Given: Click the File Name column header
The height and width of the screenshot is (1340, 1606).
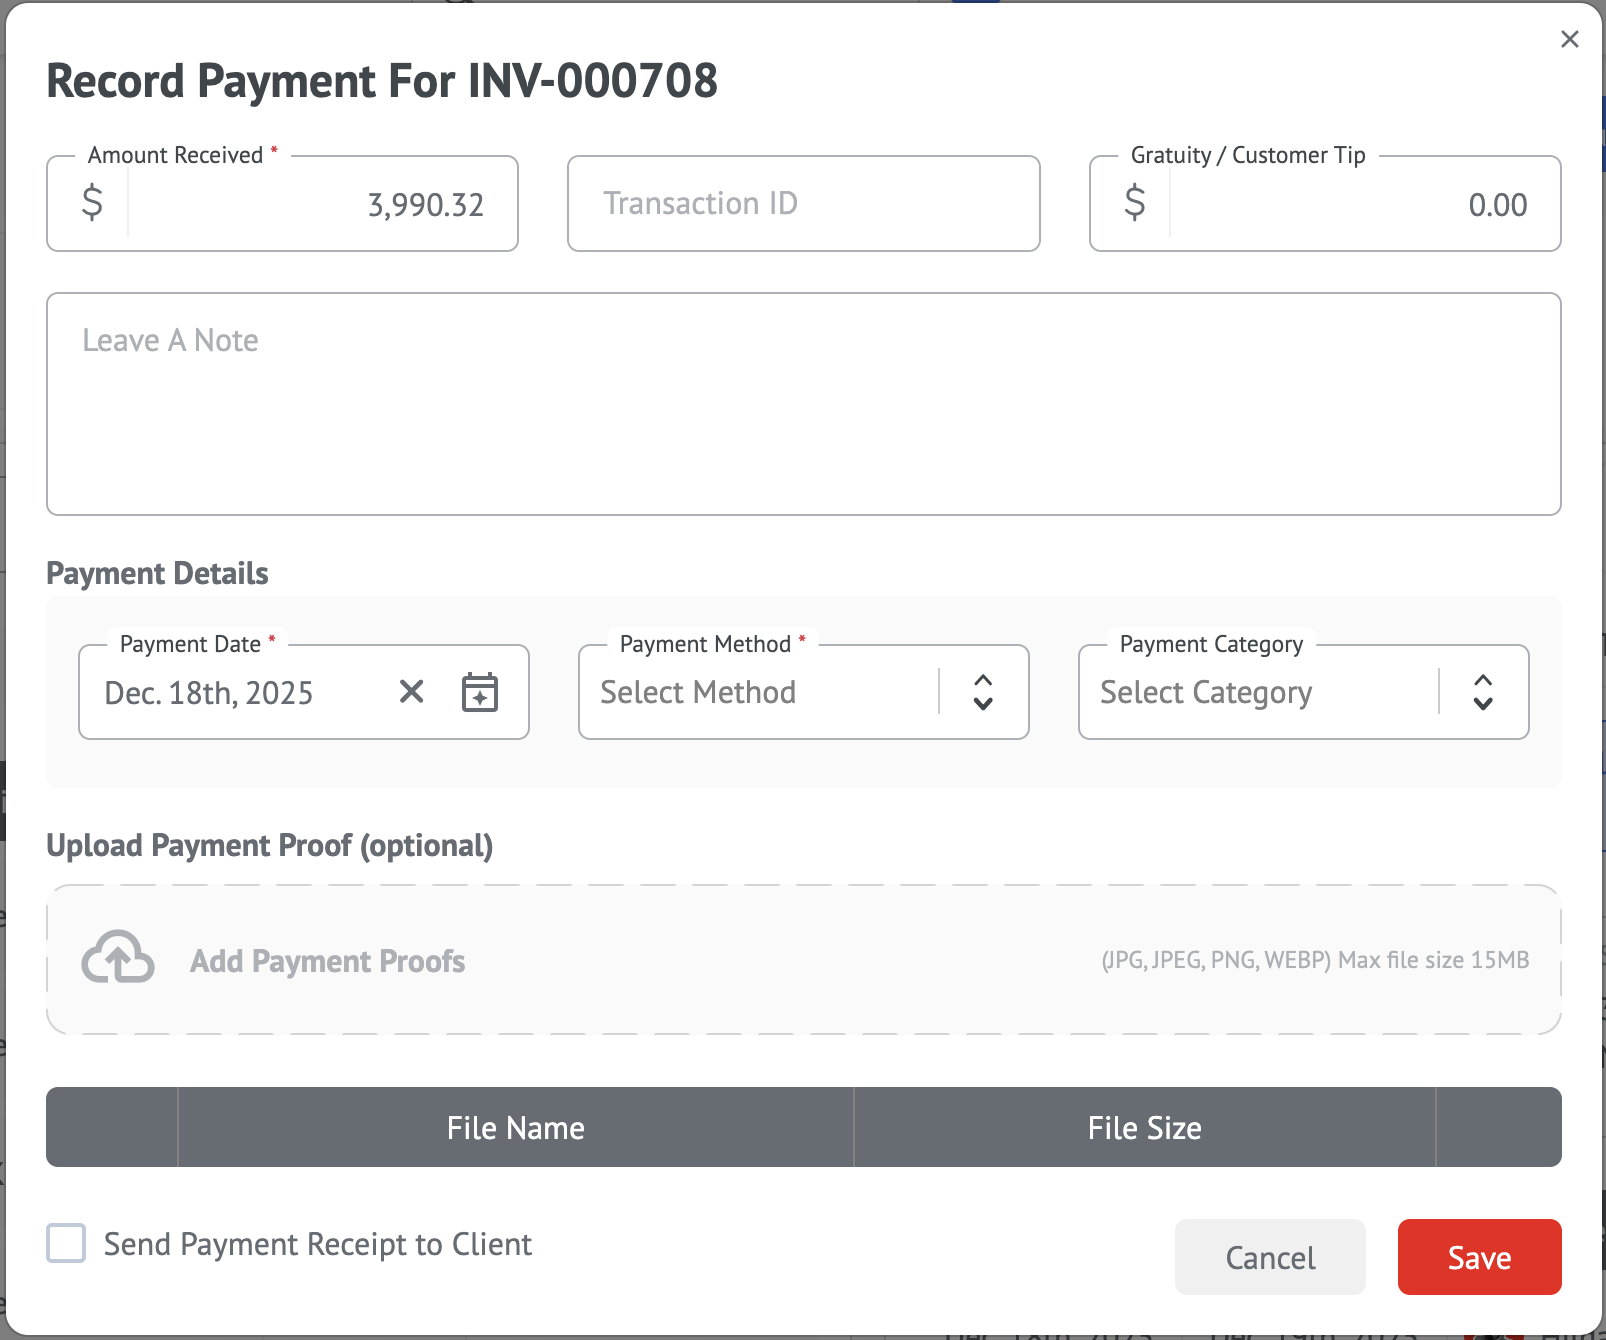Looking at the screenshot, I should pyautogui.click(x=515, y=1128).
